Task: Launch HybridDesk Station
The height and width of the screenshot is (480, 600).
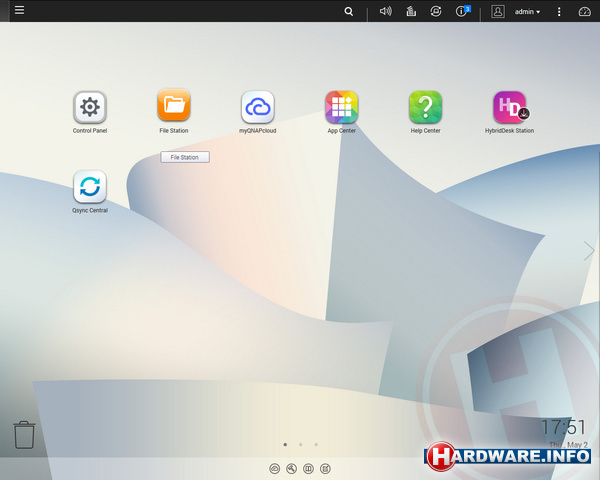Action: (x=509, y=107)
